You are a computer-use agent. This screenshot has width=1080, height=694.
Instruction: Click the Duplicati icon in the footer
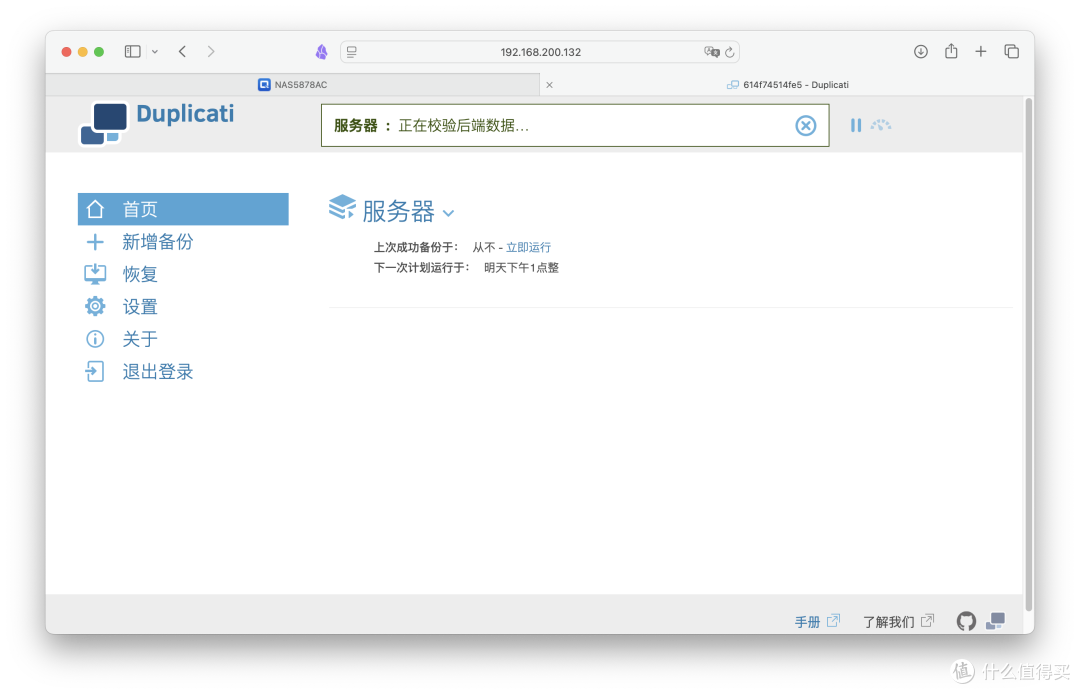click(x=995, y=621)
